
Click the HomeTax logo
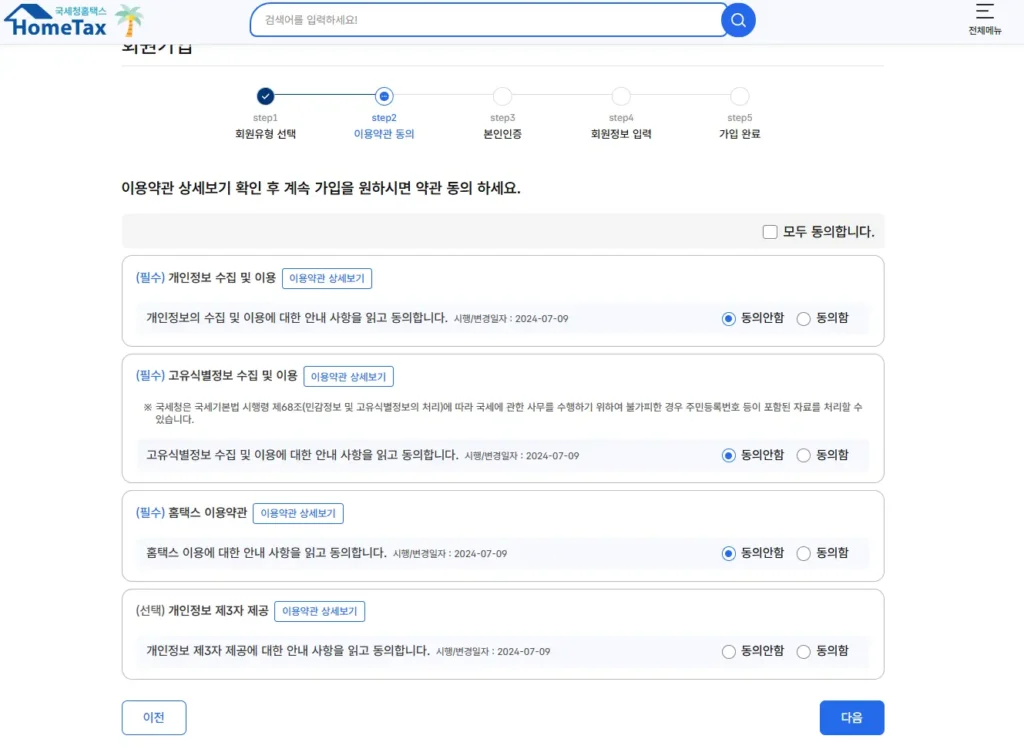click(x=56, y=20)
